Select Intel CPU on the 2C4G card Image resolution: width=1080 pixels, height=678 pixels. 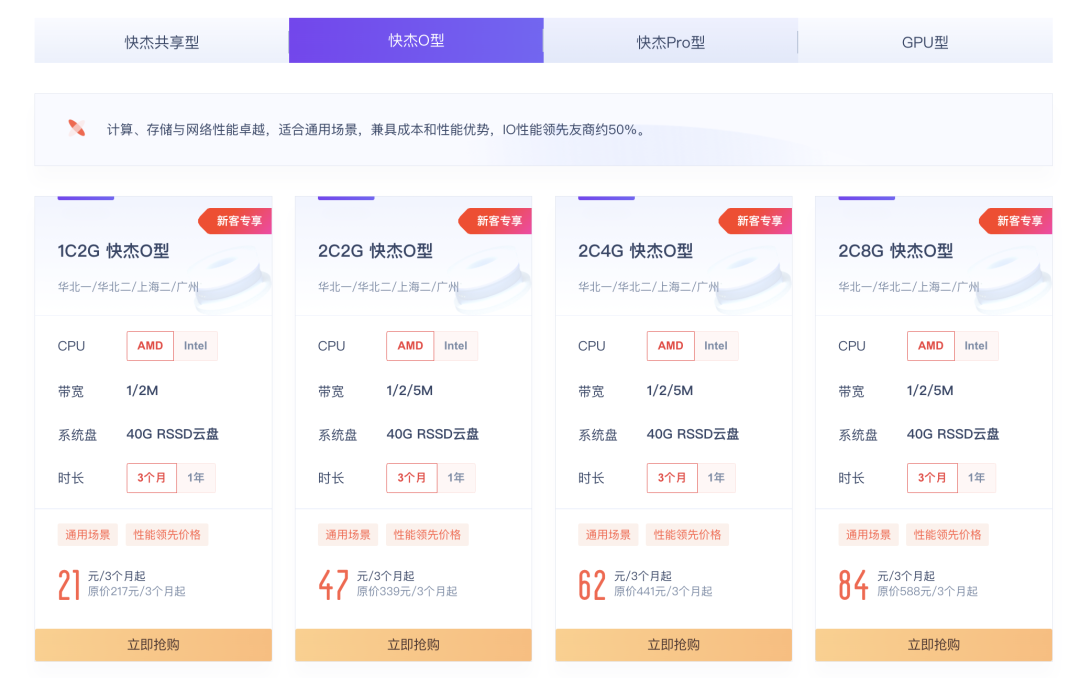coord(716,345)
